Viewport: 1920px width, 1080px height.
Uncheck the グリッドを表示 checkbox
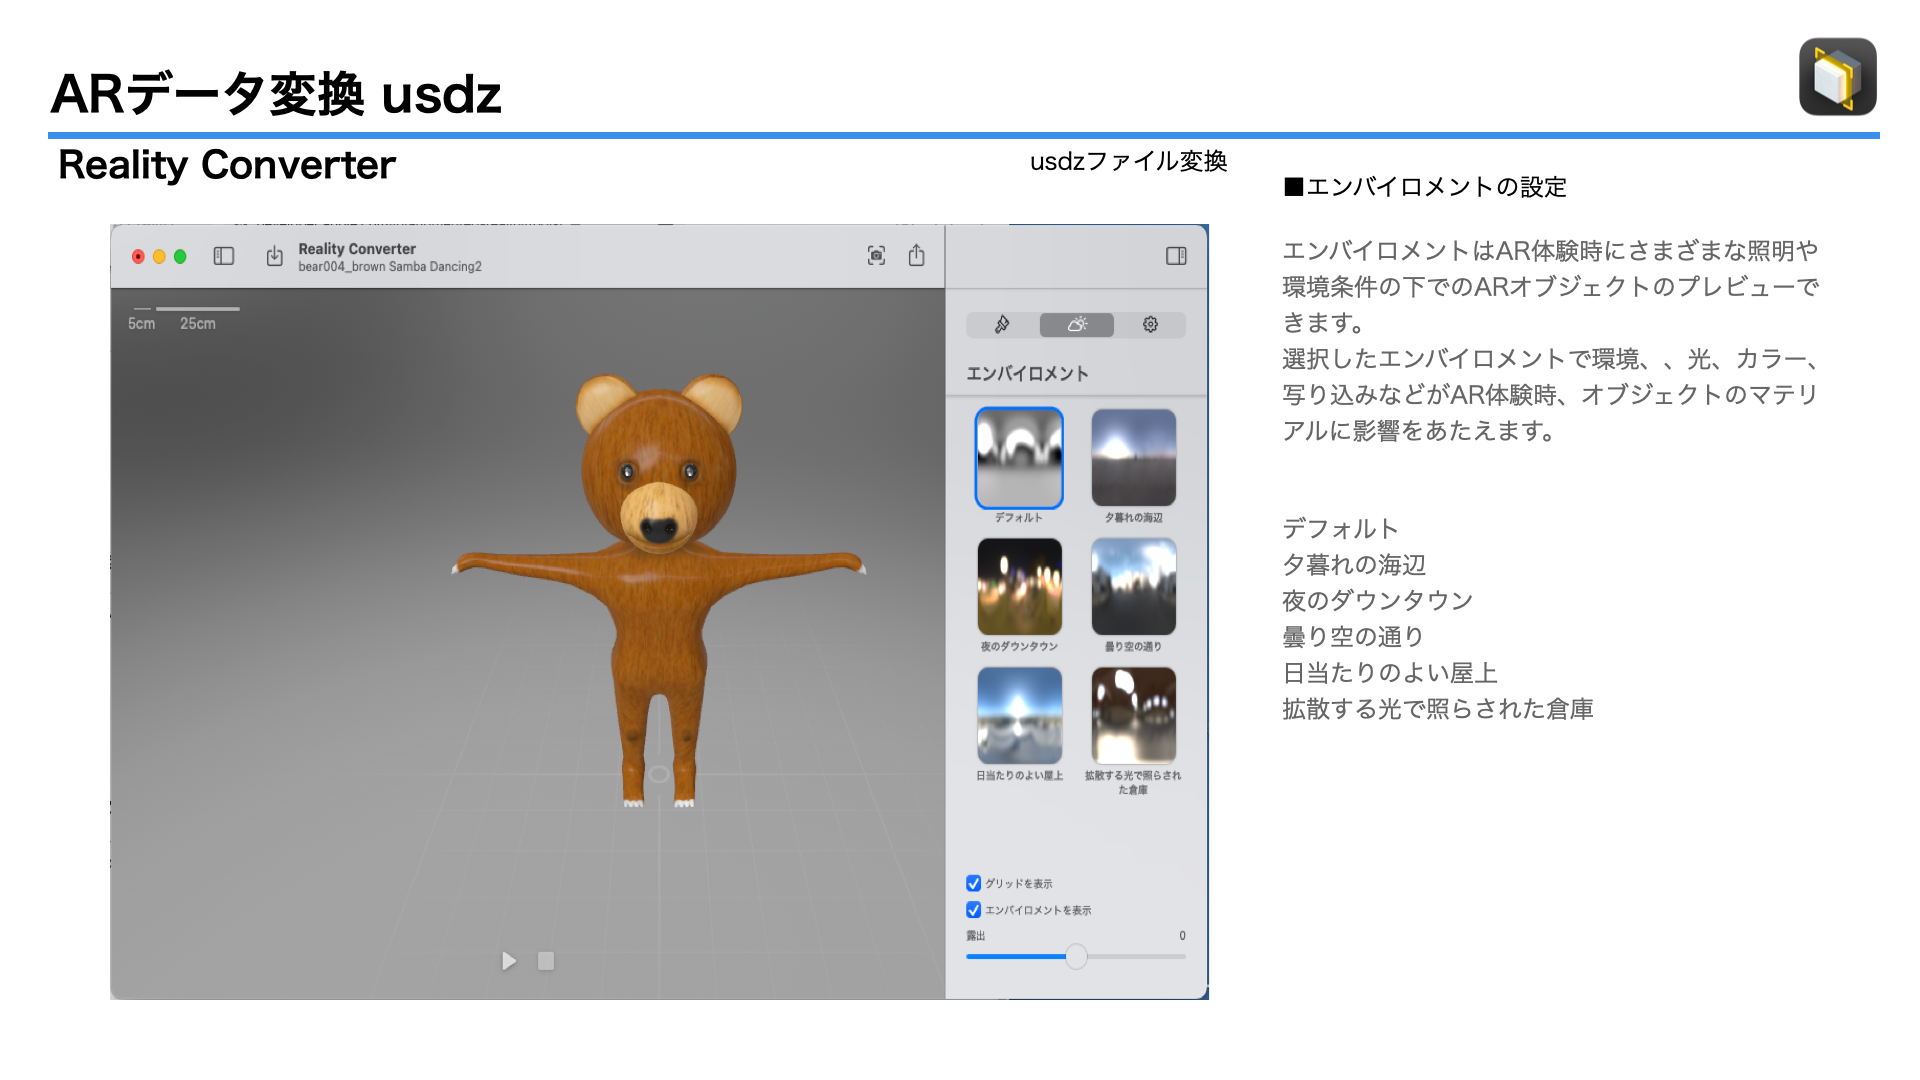973,883
